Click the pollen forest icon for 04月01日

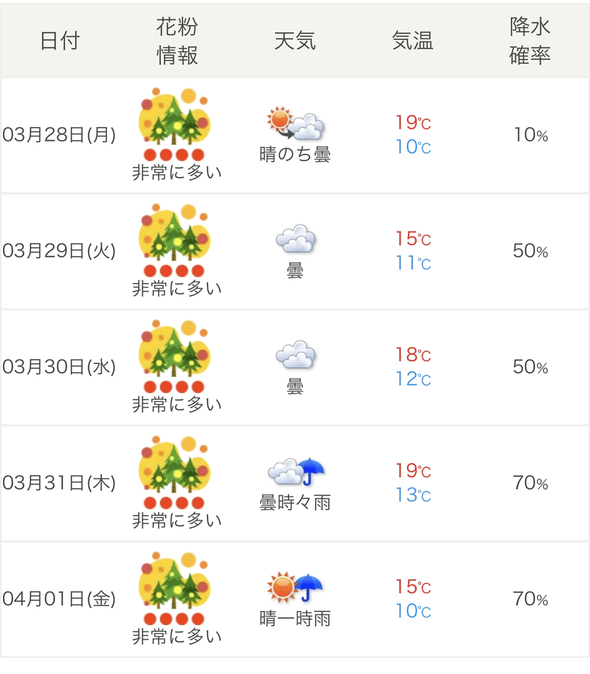[x=174, y=580]
